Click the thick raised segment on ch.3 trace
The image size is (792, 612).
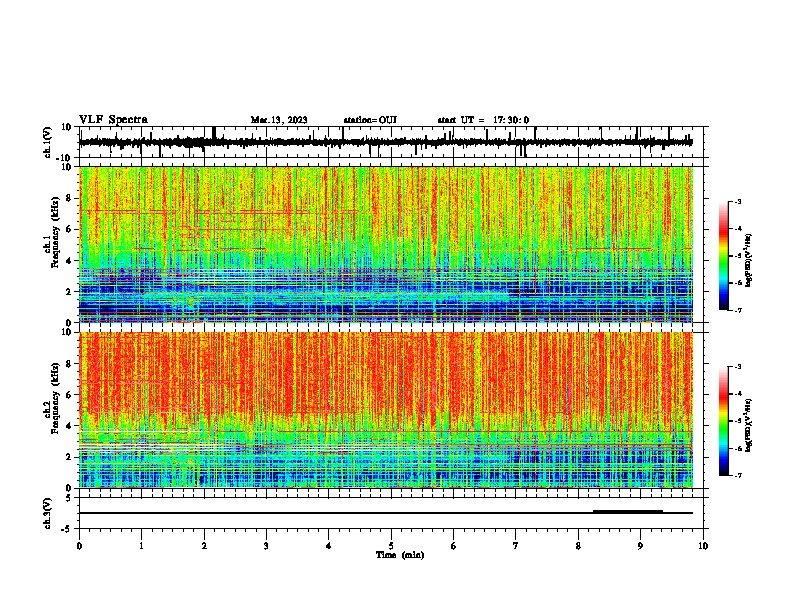point(628,511)
